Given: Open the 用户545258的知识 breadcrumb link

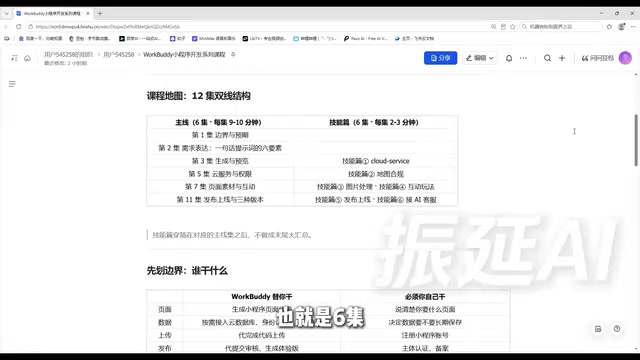Looking at the screenshot, I should 69,54.
